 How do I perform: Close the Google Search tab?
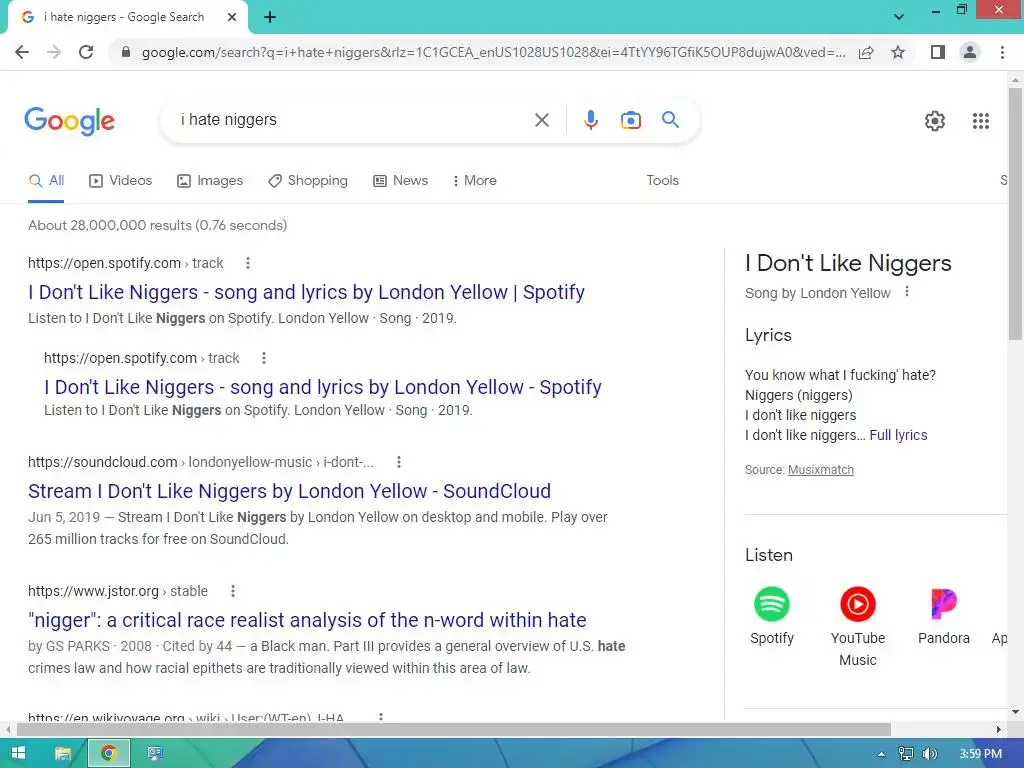click(x=232, y=17)
